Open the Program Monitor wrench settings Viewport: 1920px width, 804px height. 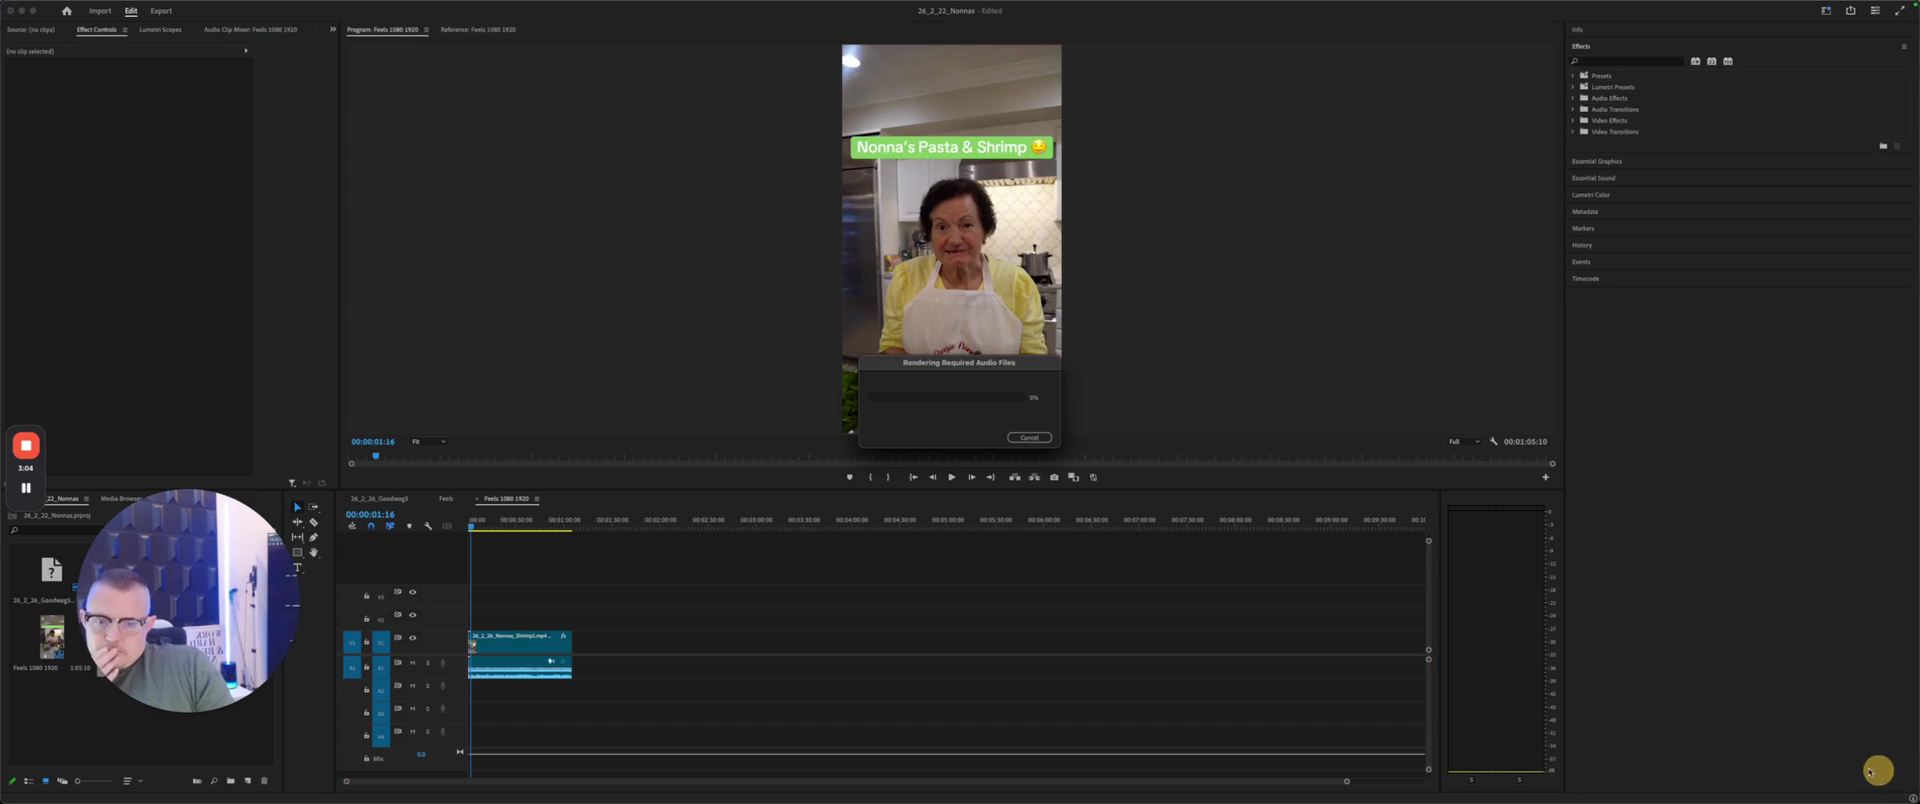pyautogui.click(x=1493, y=441)
